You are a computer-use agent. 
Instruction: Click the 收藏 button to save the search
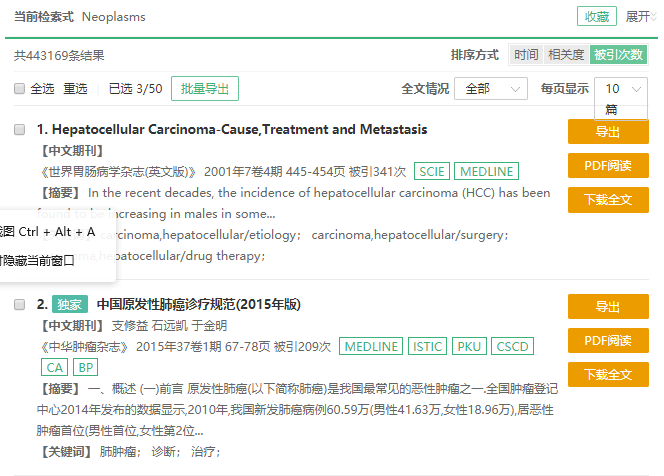(x=596, y=17)
